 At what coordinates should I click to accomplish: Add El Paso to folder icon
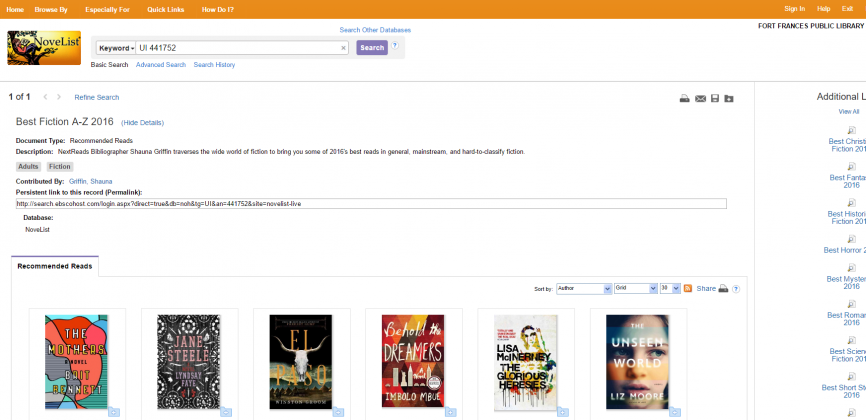pyautogui.click(x=338, y=412)
